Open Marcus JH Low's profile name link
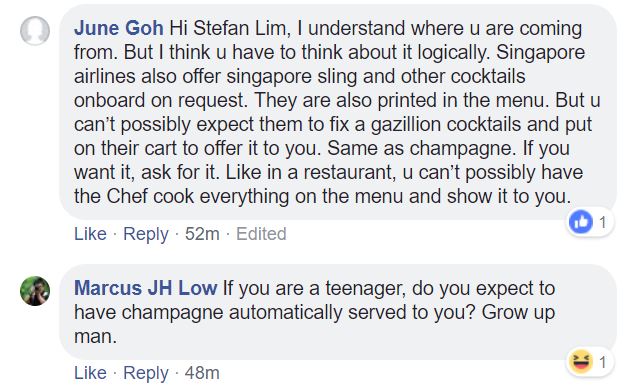The height and width of the screenshot is (389, 641). (146, 288)
